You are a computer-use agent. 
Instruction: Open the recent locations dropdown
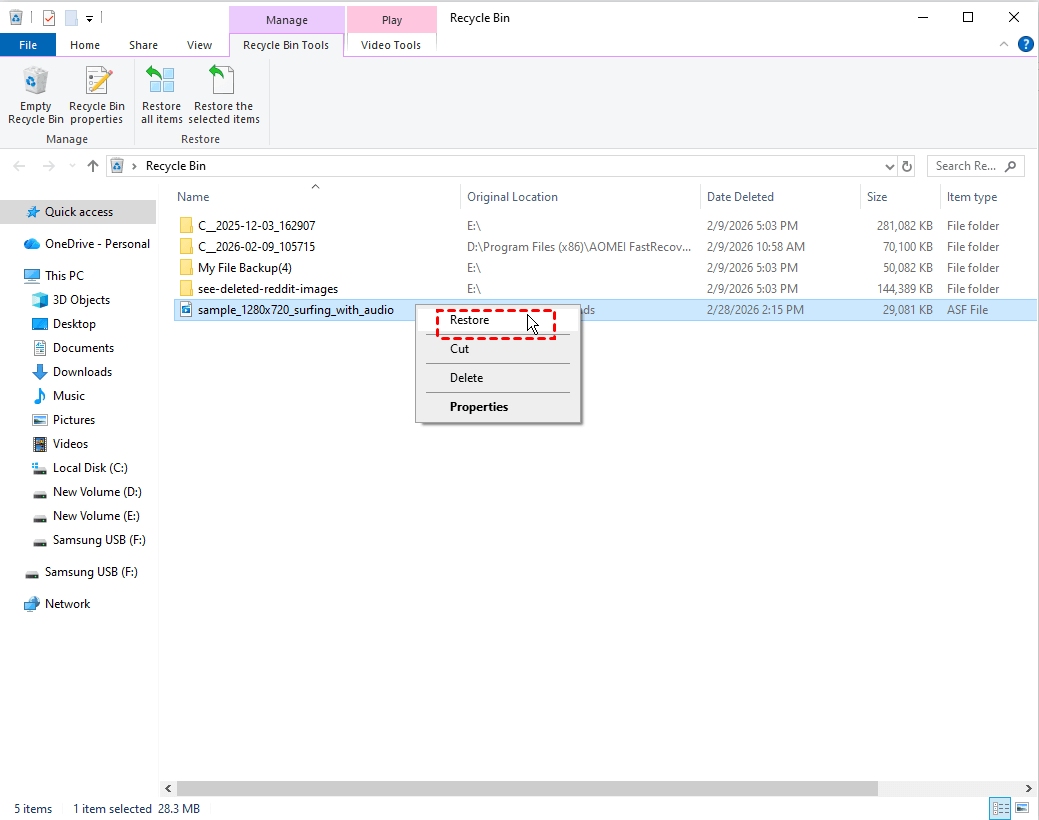pyautogui.click(x=72, y=166)
